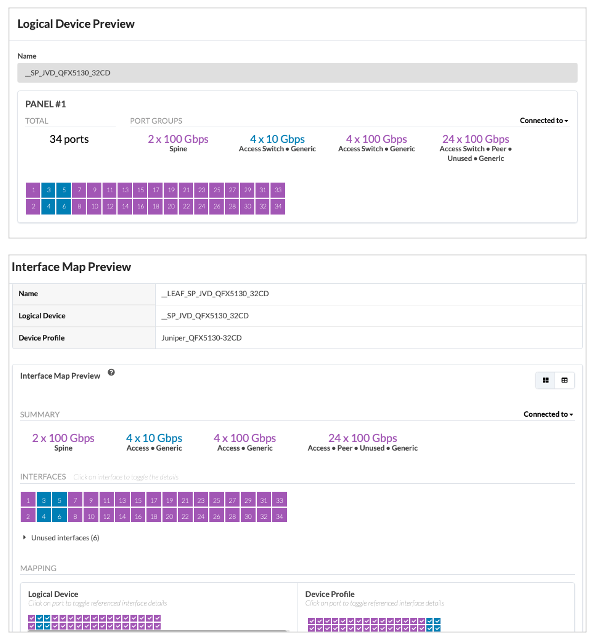Select port 12 in Panel #1
Image resolution: width=596 pixels, height=640 pixels.
coord(110,207)
